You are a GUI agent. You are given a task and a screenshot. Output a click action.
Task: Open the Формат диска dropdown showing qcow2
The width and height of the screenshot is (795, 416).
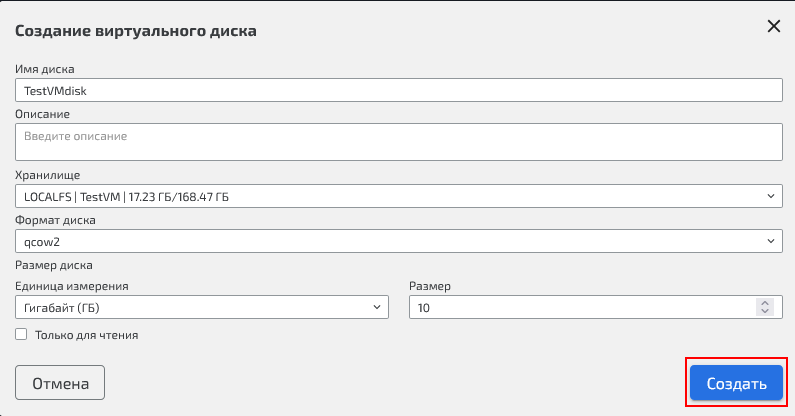click(x=390, y=241)
